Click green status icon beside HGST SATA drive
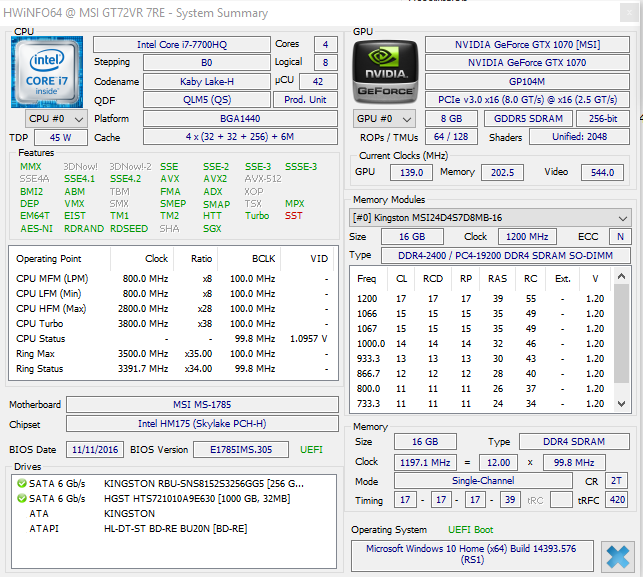 coord(22,499)
